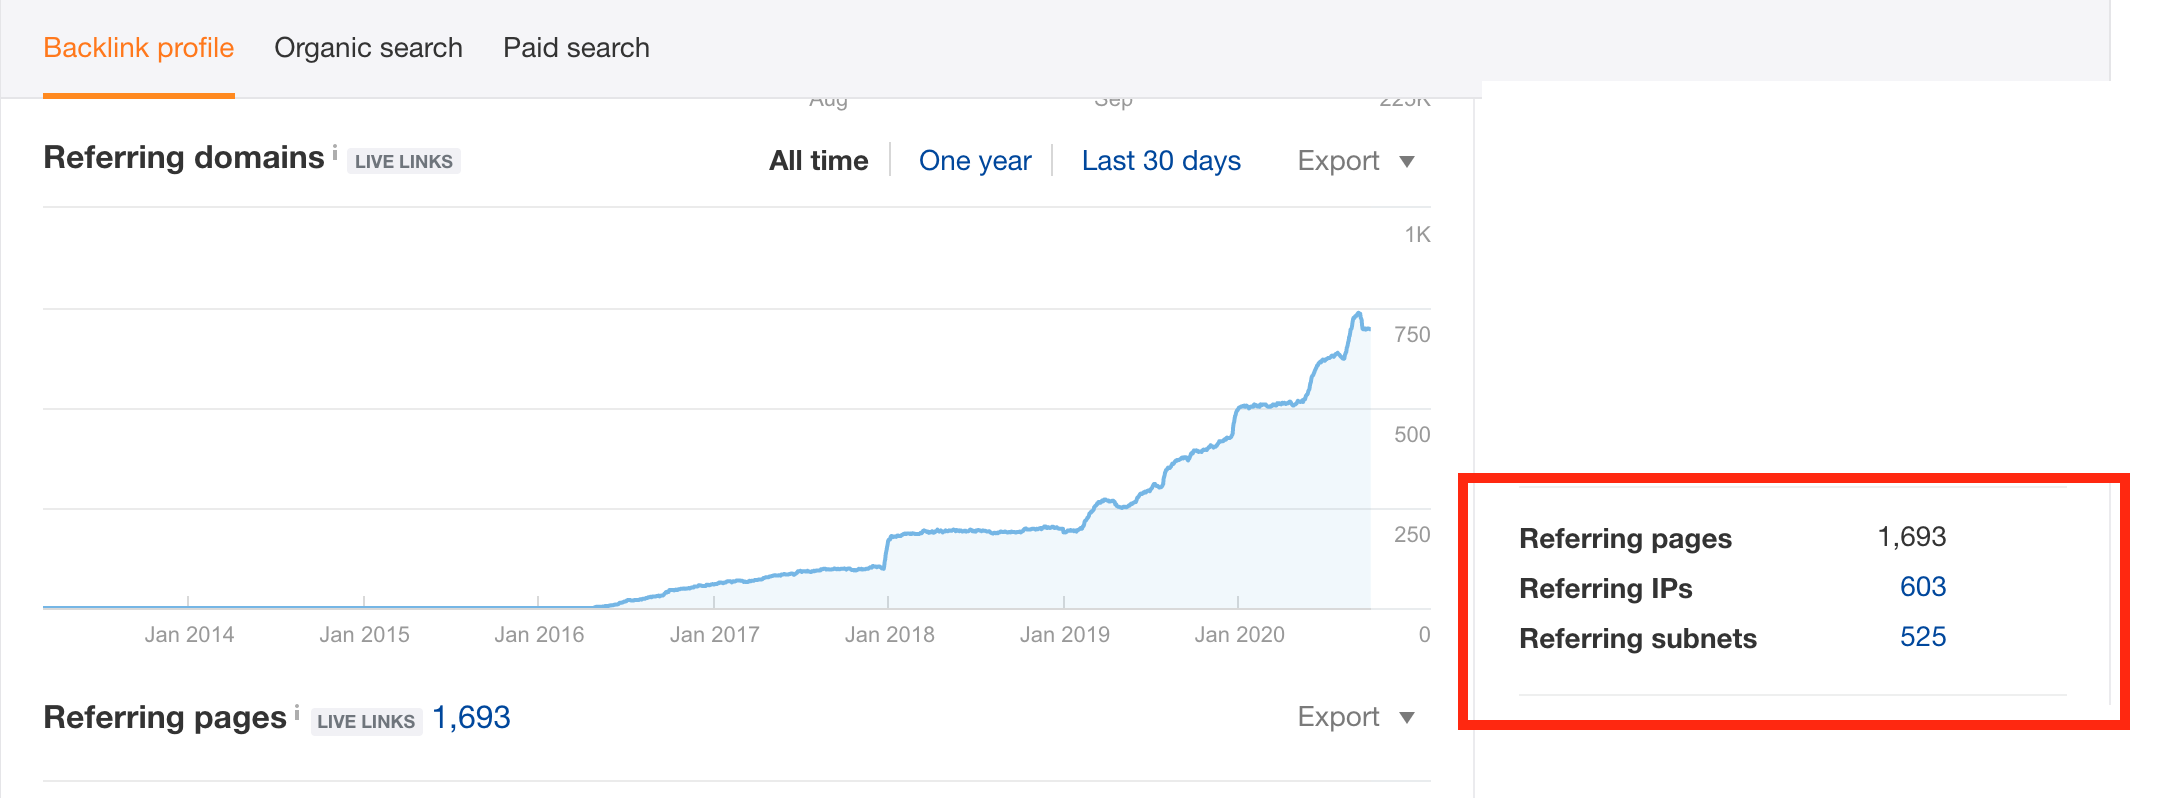
Task: Open the 603 Referring IPs link
Action: tap(1922, 587)
